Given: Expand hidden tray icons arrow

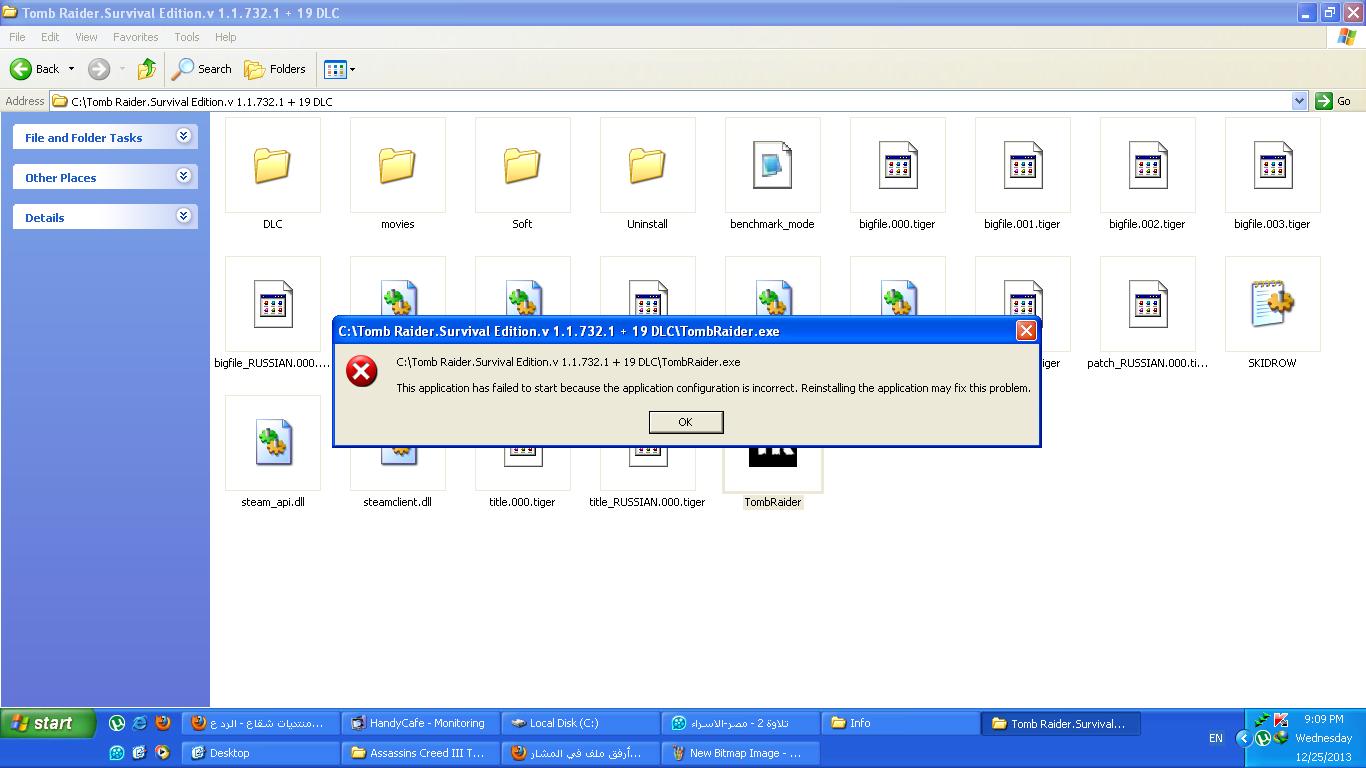Looking at the screenshot, I should [x=1244, y=739].
